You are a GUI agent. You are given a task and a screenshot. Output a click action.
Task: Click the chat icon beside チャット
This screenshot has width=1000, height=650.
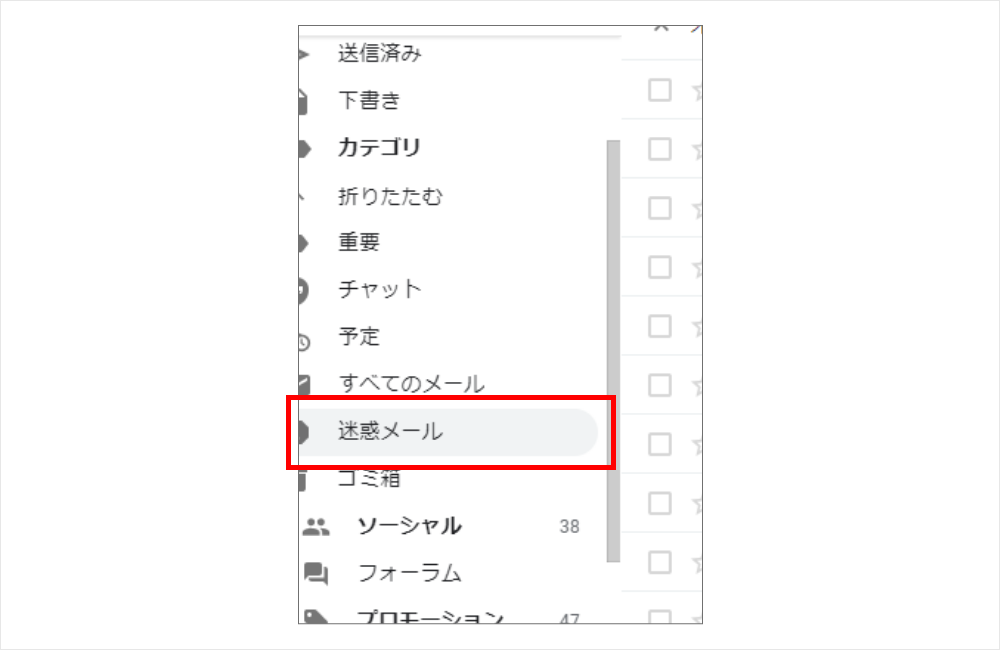[x=304, y=290]
